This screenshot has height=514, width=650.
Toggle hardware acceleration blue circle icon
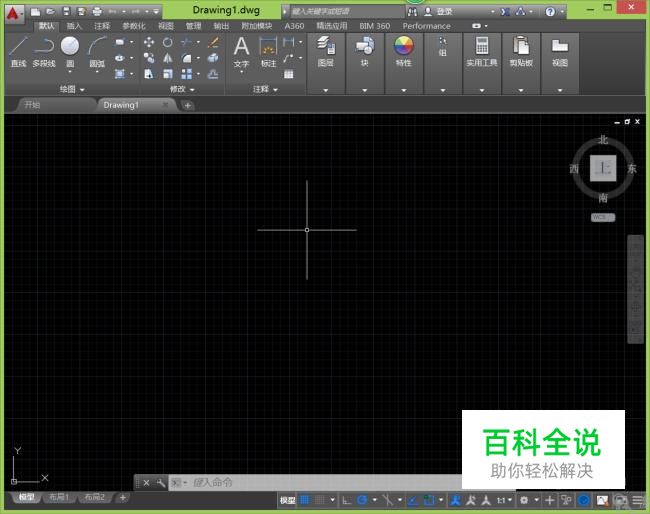tap(584, 500)
